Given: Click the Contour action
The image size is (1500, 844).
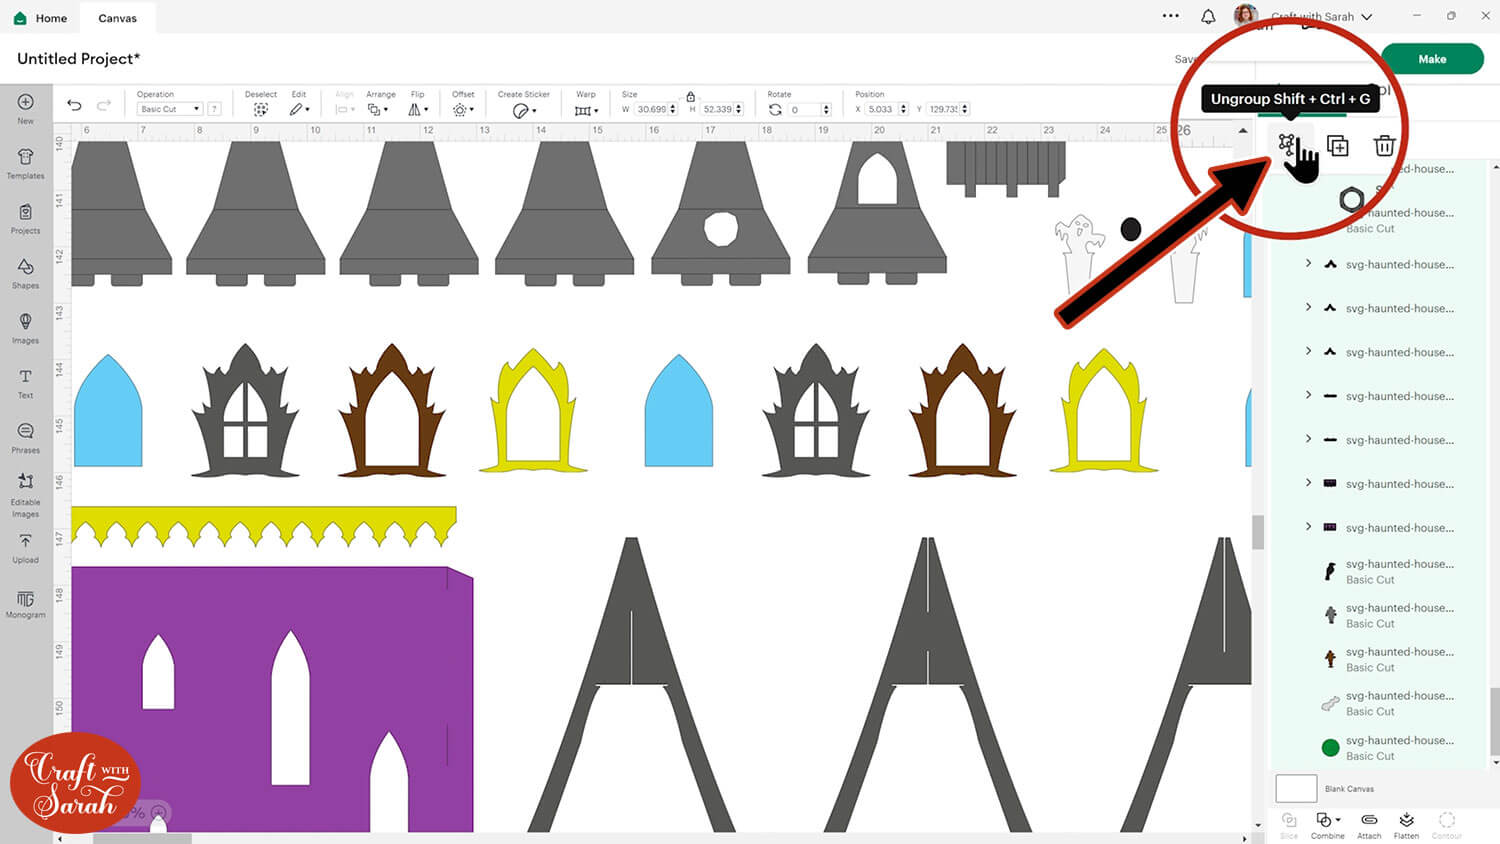Looking at the screenshot, I should click(x=1446, y=825).
